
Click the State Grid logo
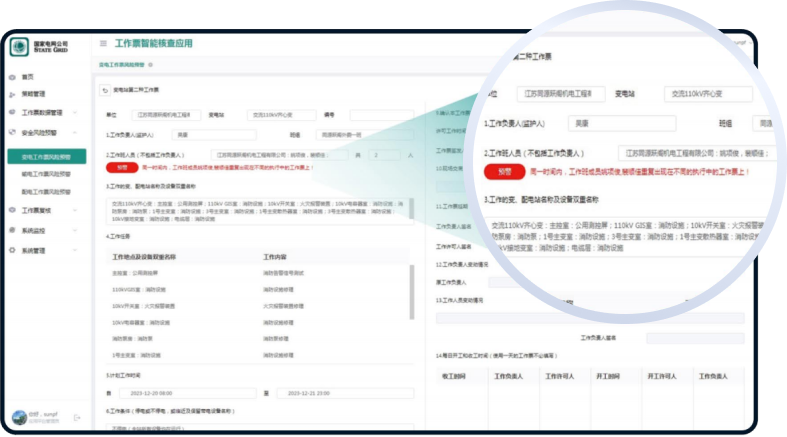(x=21, y=47)
